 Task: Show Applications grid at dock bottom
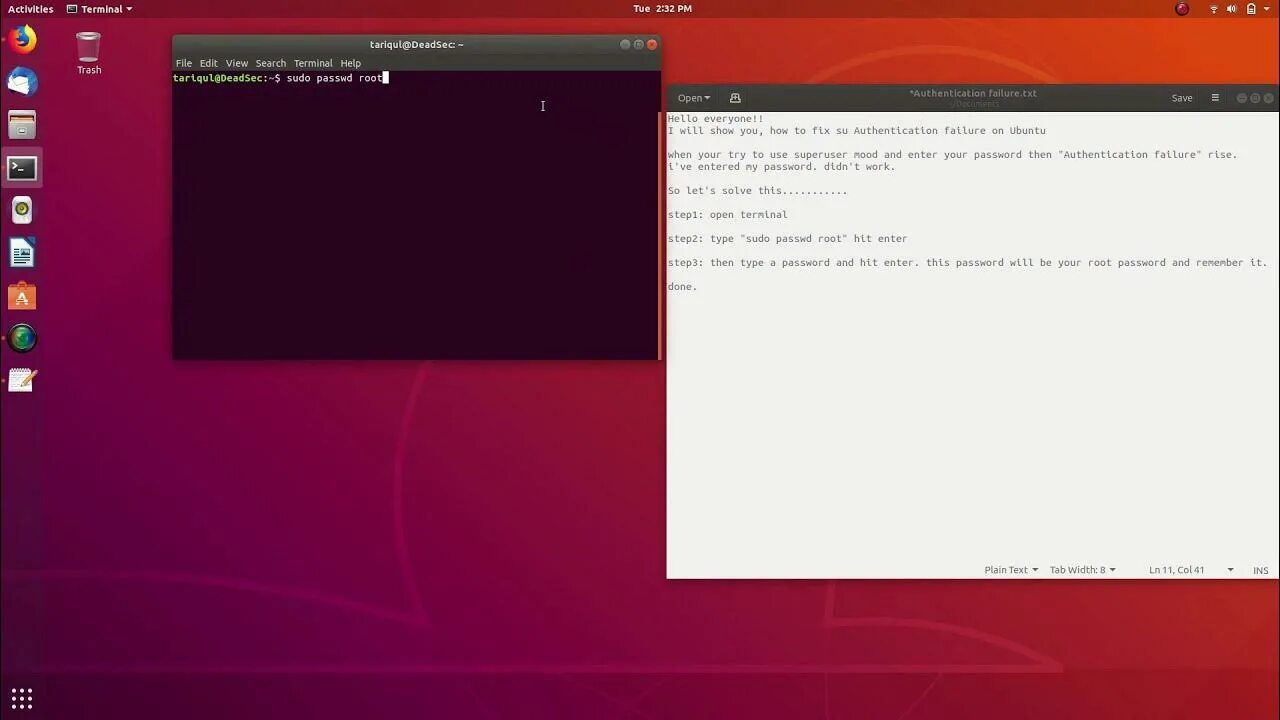(x=22, y=698)
